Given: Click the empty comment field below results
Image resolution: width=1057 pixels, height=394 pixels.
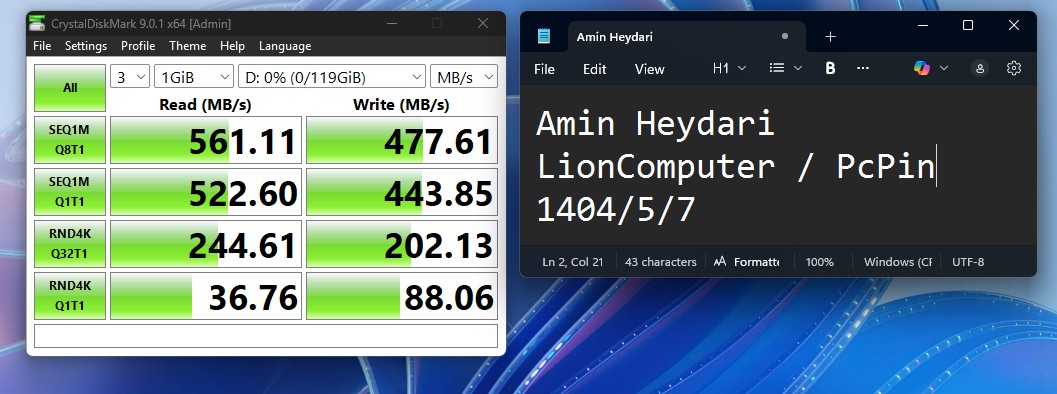Looking at the screenshot, I should click(266, 336).
